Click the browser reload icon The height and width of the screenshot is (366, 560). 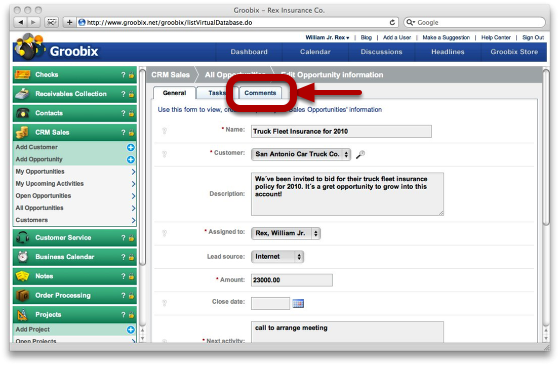point(392,22)
